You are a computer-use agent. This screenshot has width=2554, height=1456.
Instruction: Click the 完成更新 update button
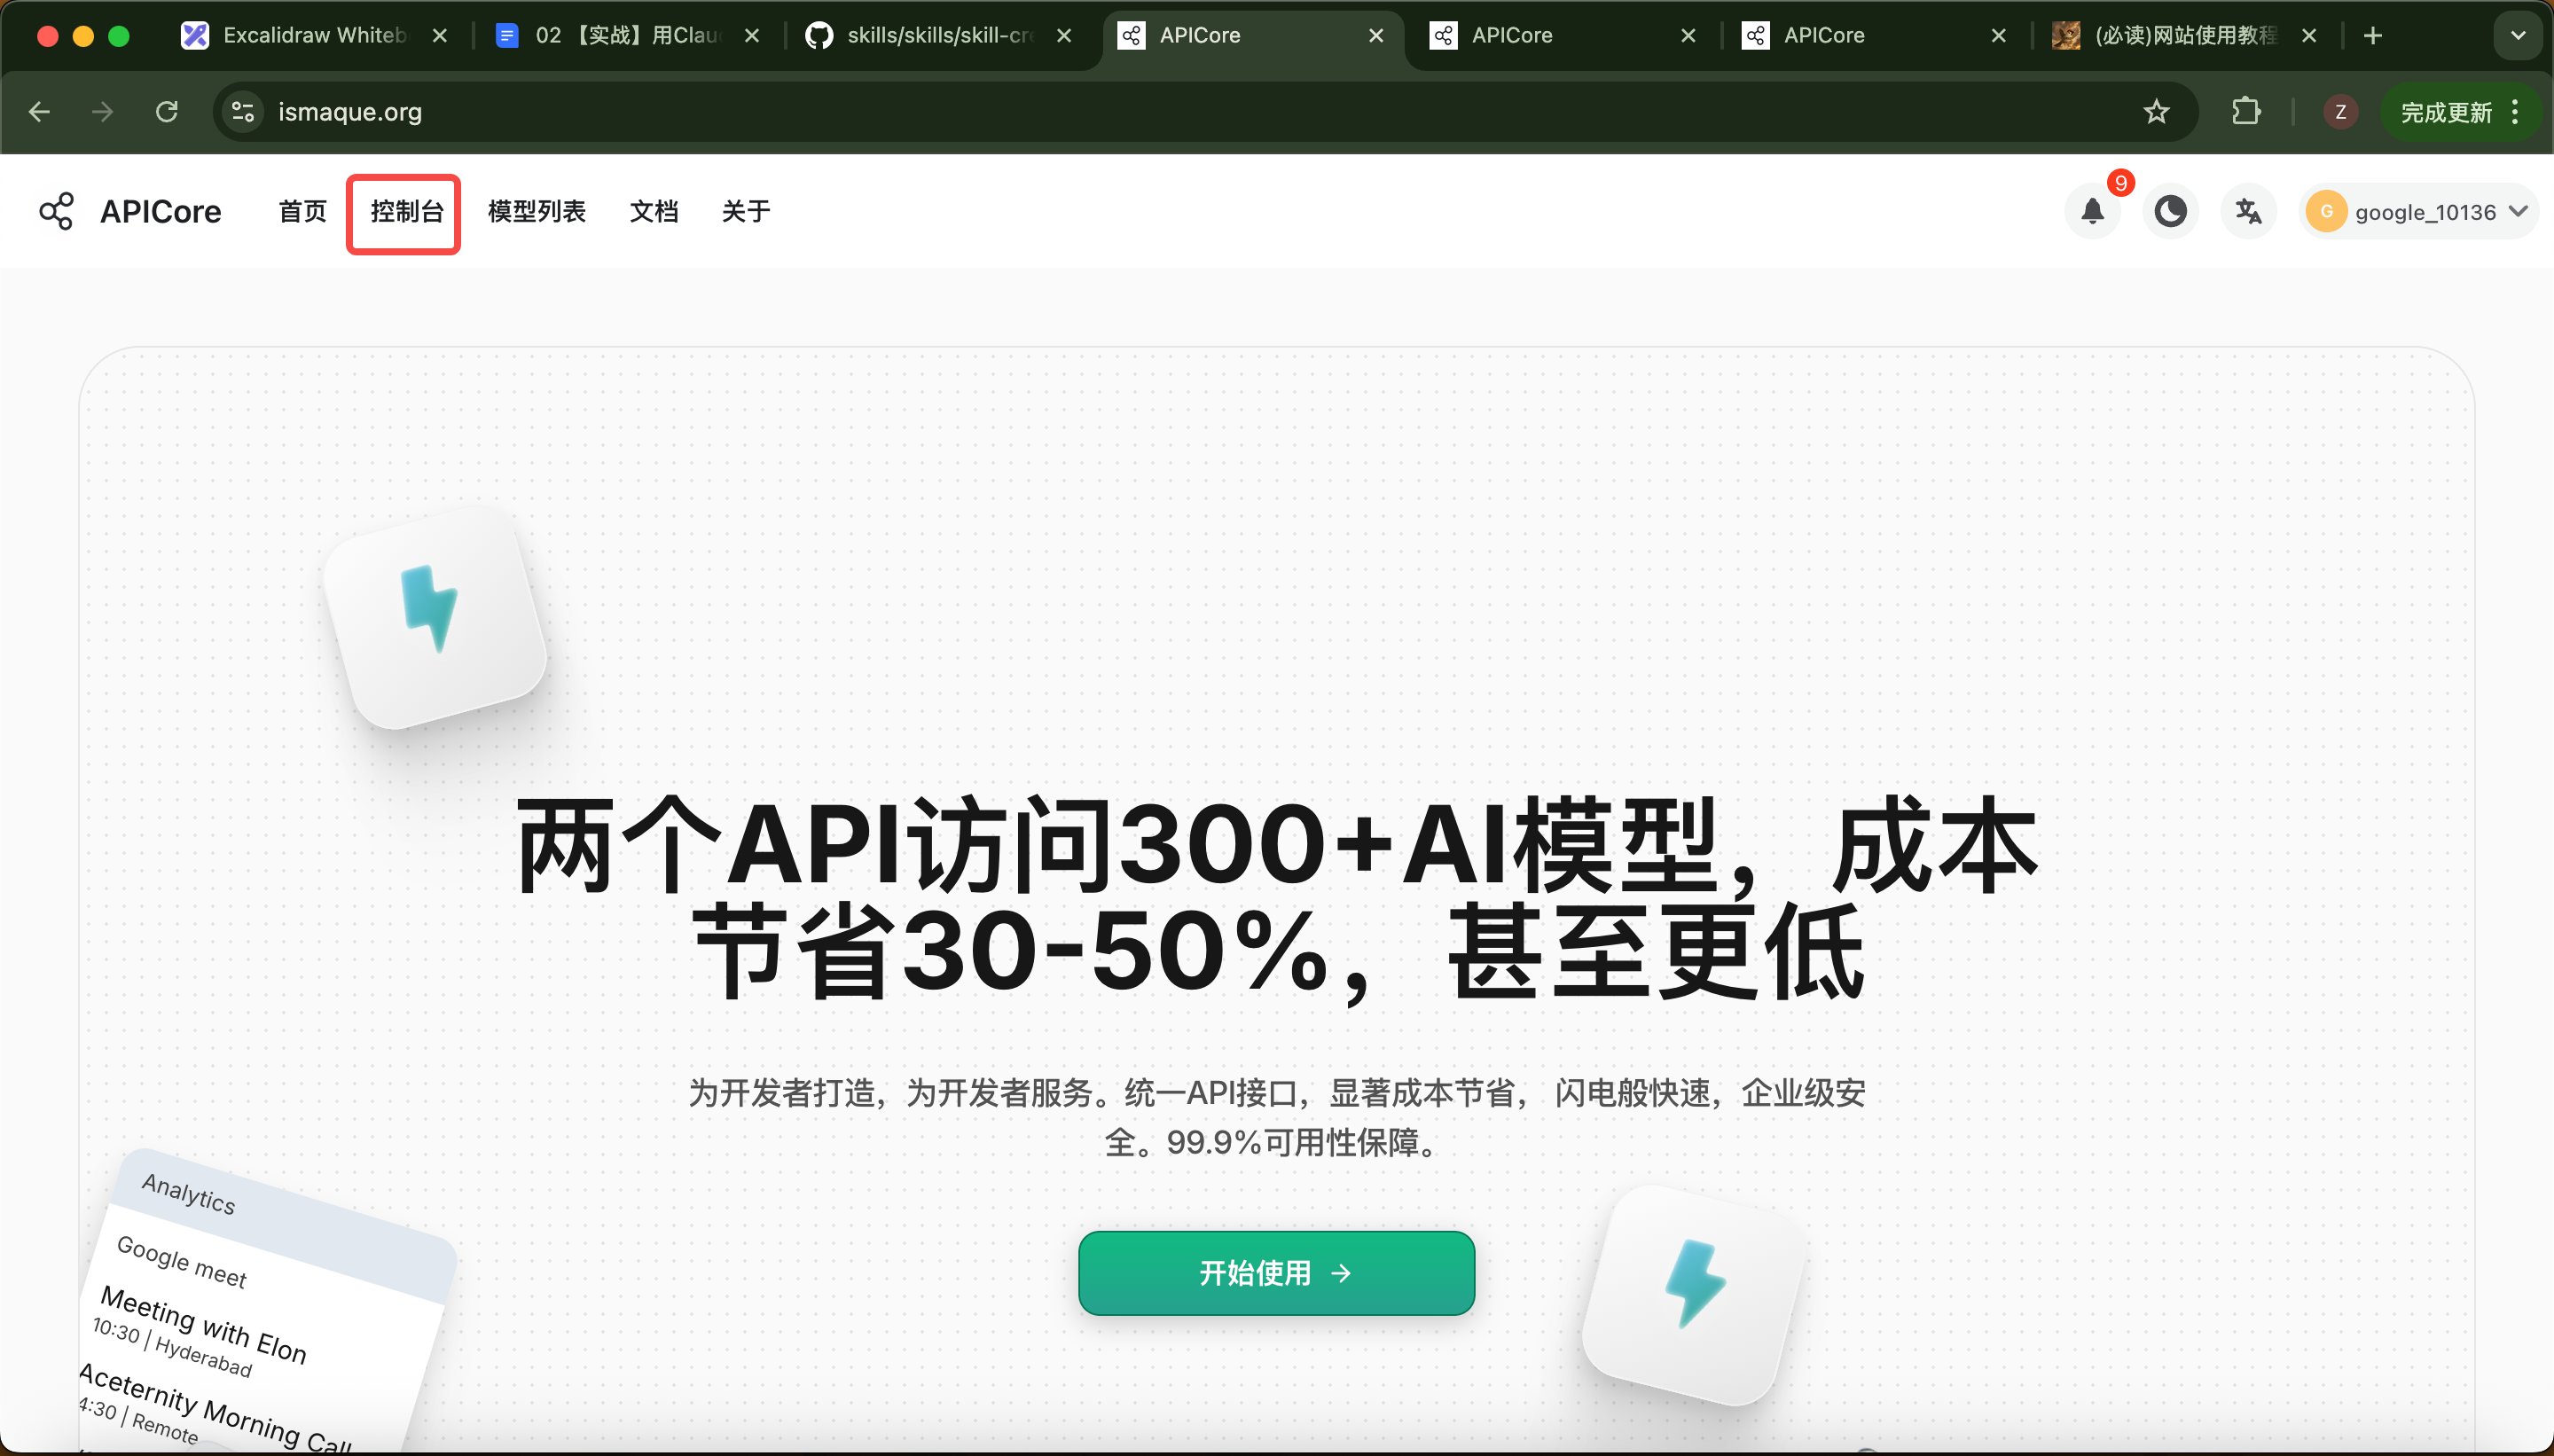[2446, 111]
